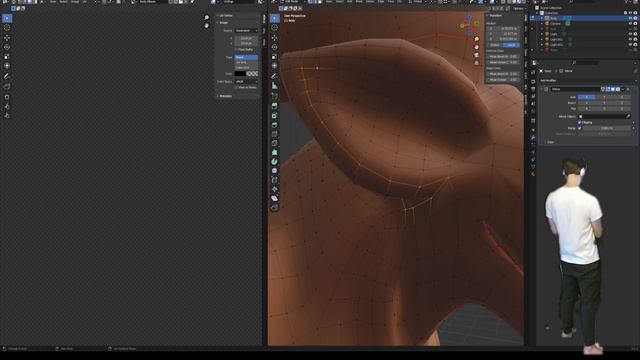
Task: Toggle Mirror modifier render visibility icon
Action: [618, 89]
